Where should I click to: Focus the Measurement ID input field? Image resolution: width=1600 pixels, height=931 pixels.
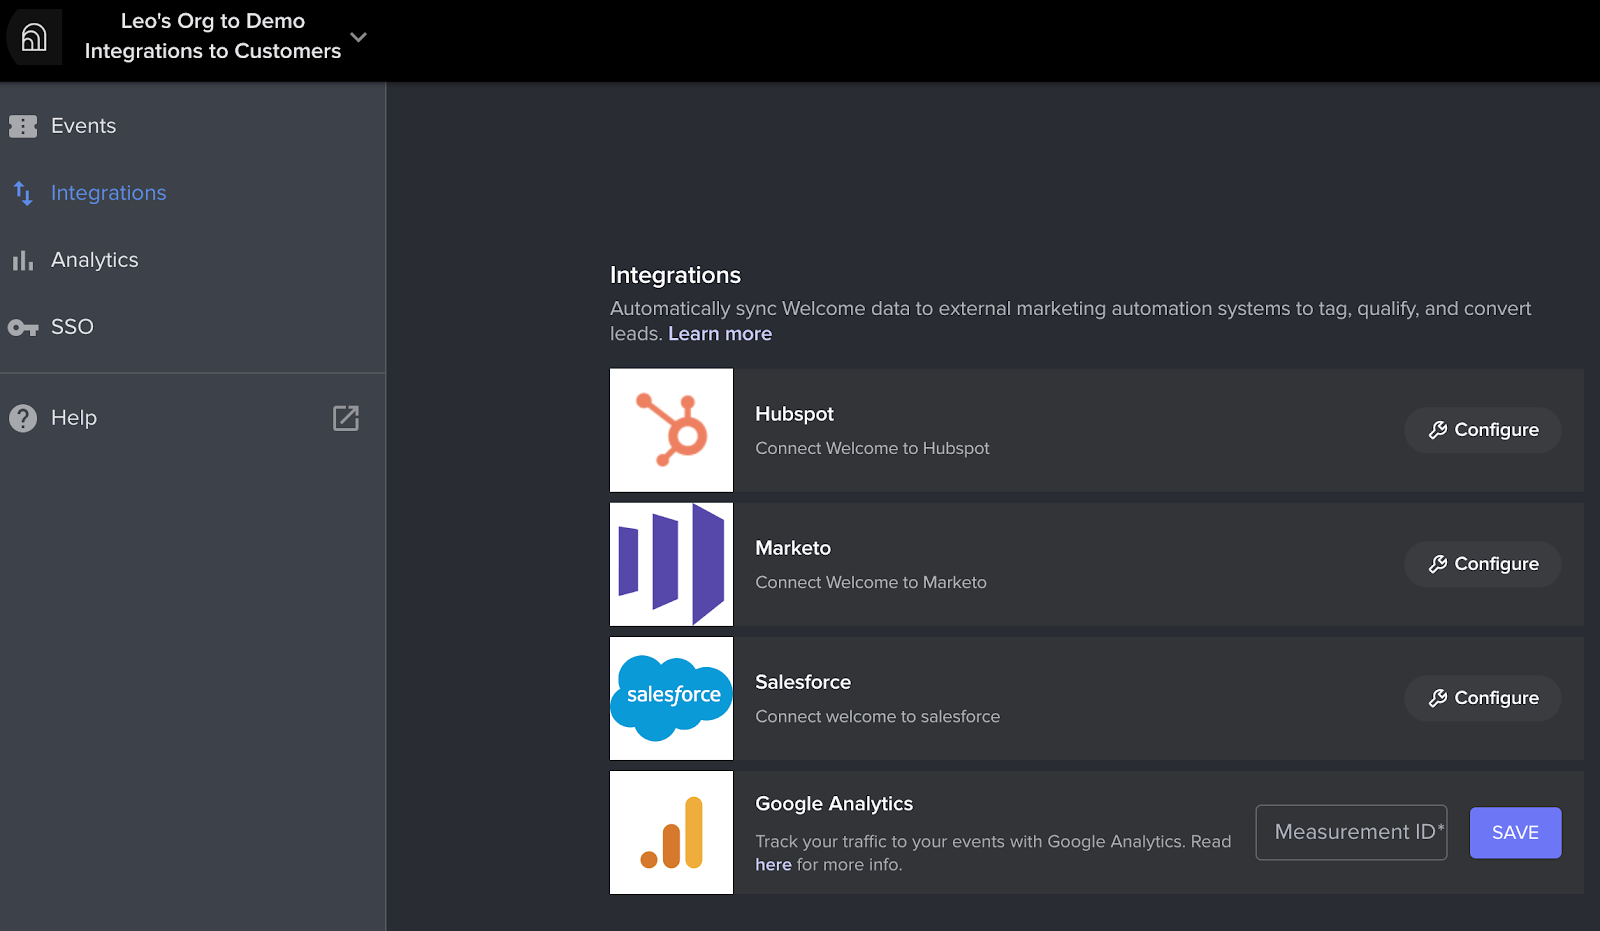(x=1352, y=832)
